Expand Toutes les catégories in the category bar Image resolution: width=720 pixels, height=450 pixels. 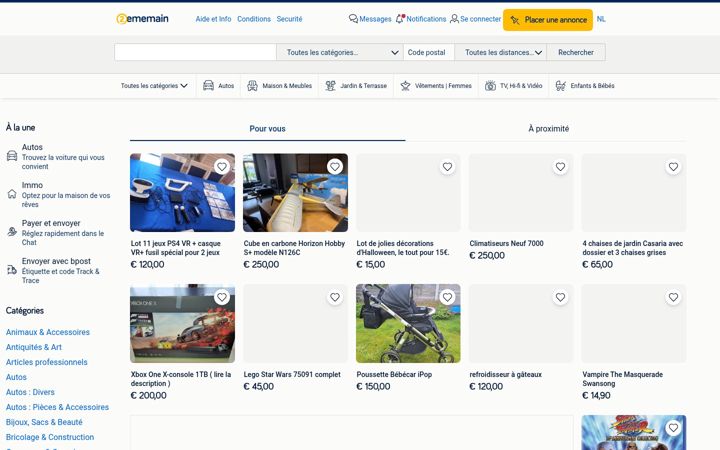154,85
